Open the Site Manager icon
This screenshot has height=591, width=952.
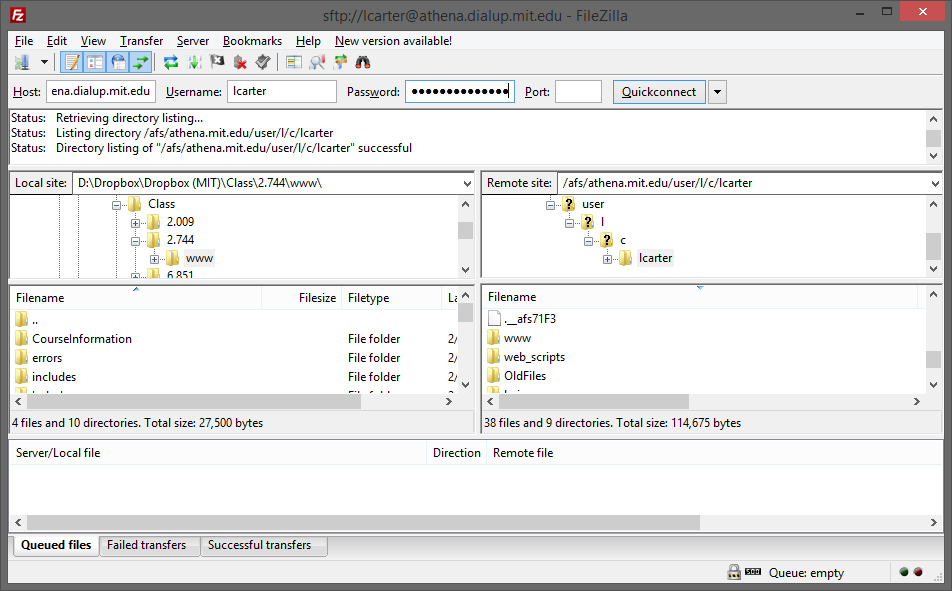(22, 62)
